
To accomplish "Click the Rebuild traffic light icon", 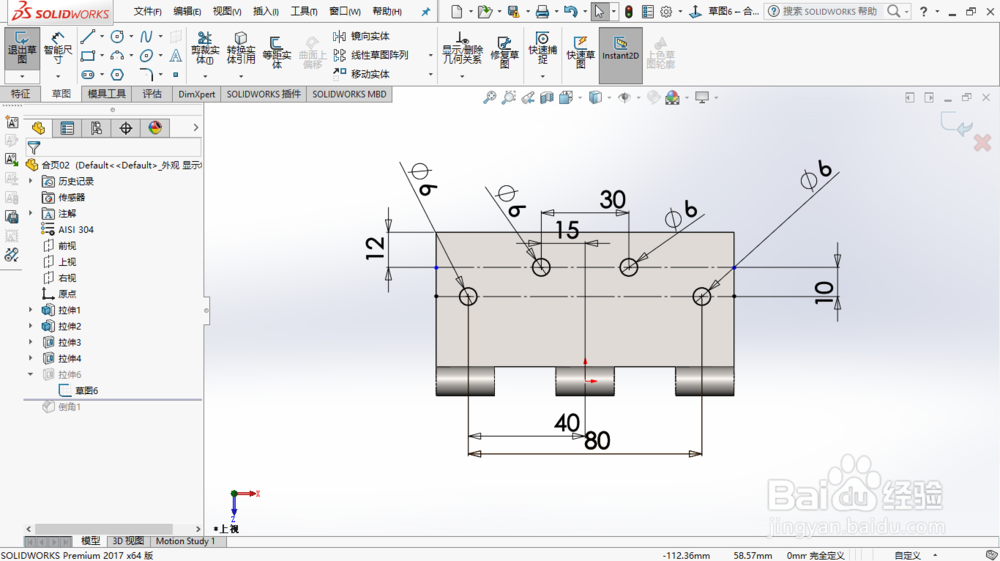I will click(628, 11).
